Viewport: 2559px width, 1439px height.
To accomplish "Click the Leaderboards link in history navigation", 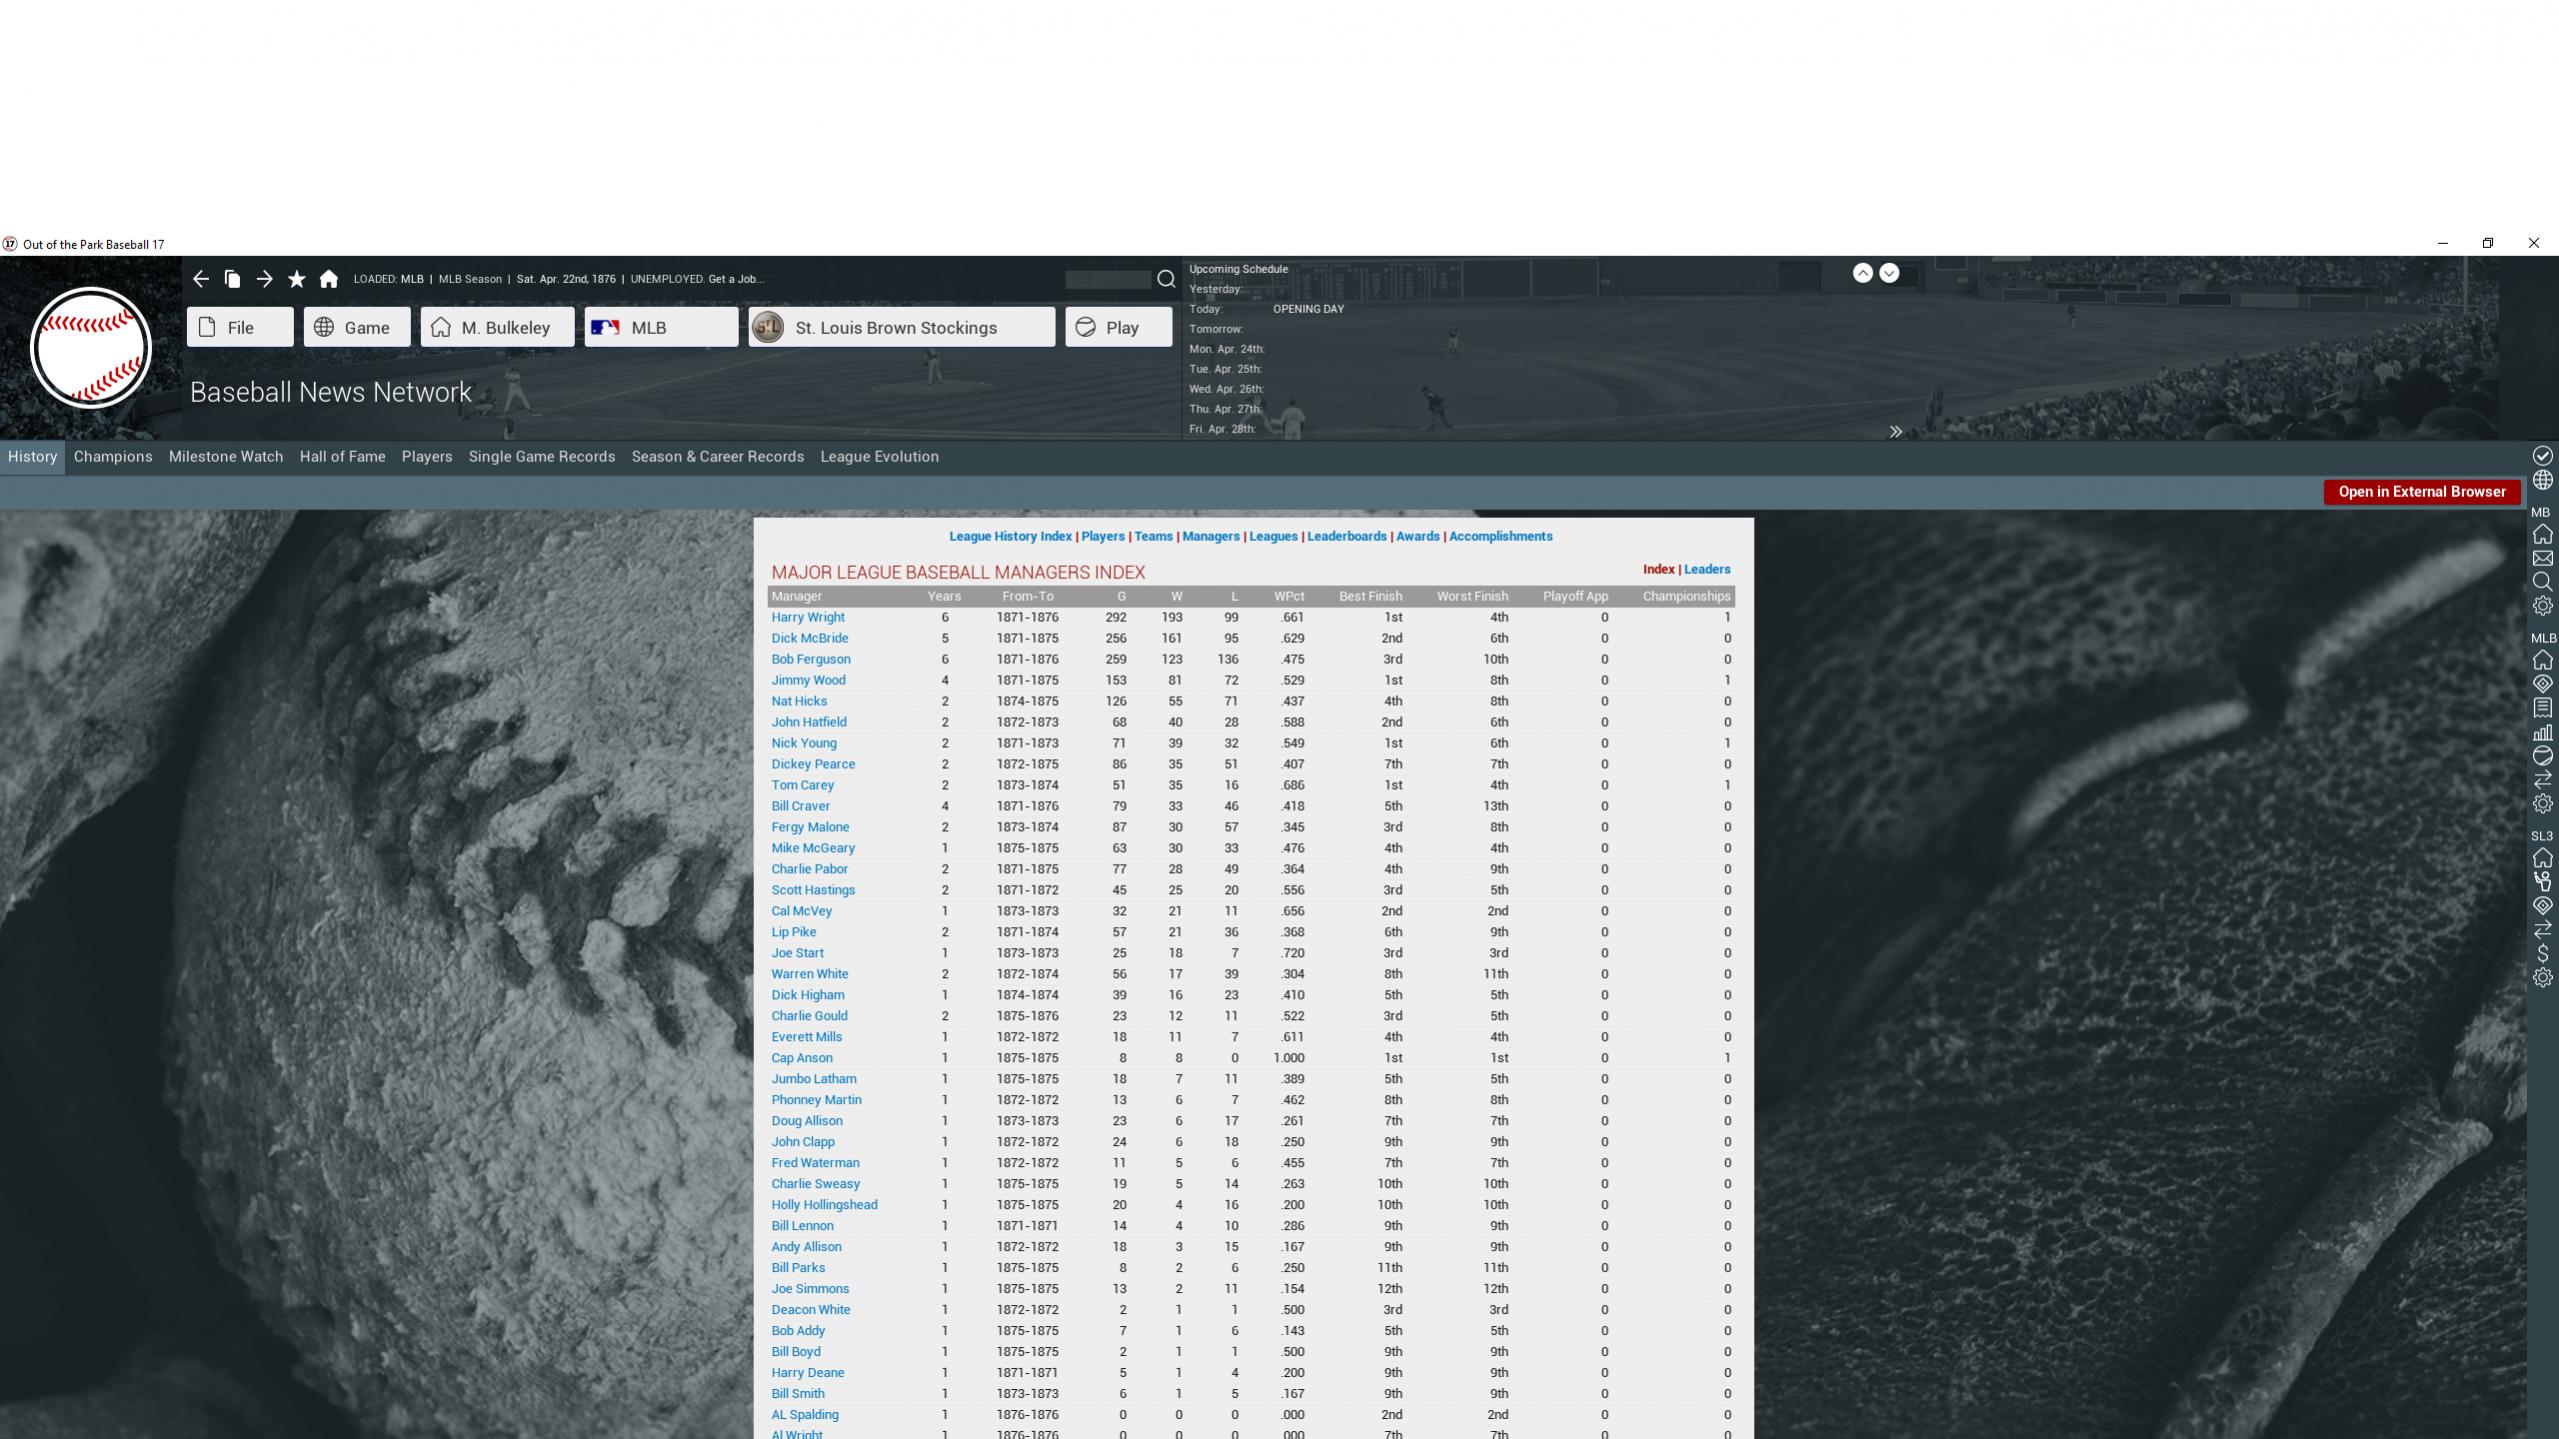I will pyautogui.click(x=1346, y=536).
